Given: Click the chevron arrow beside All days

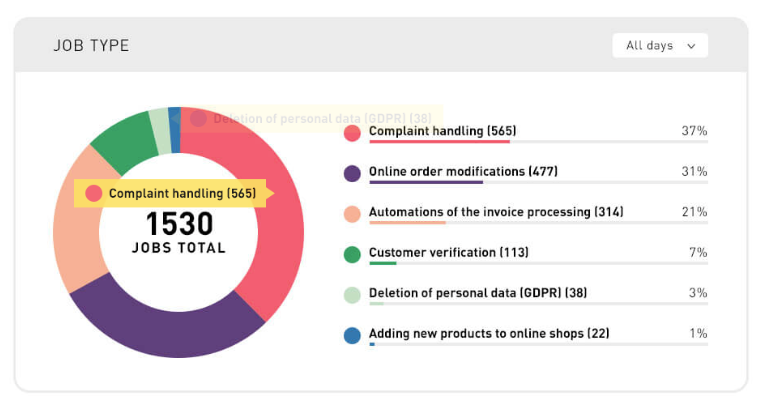Looking at the screenshot, I should (691, 46).
